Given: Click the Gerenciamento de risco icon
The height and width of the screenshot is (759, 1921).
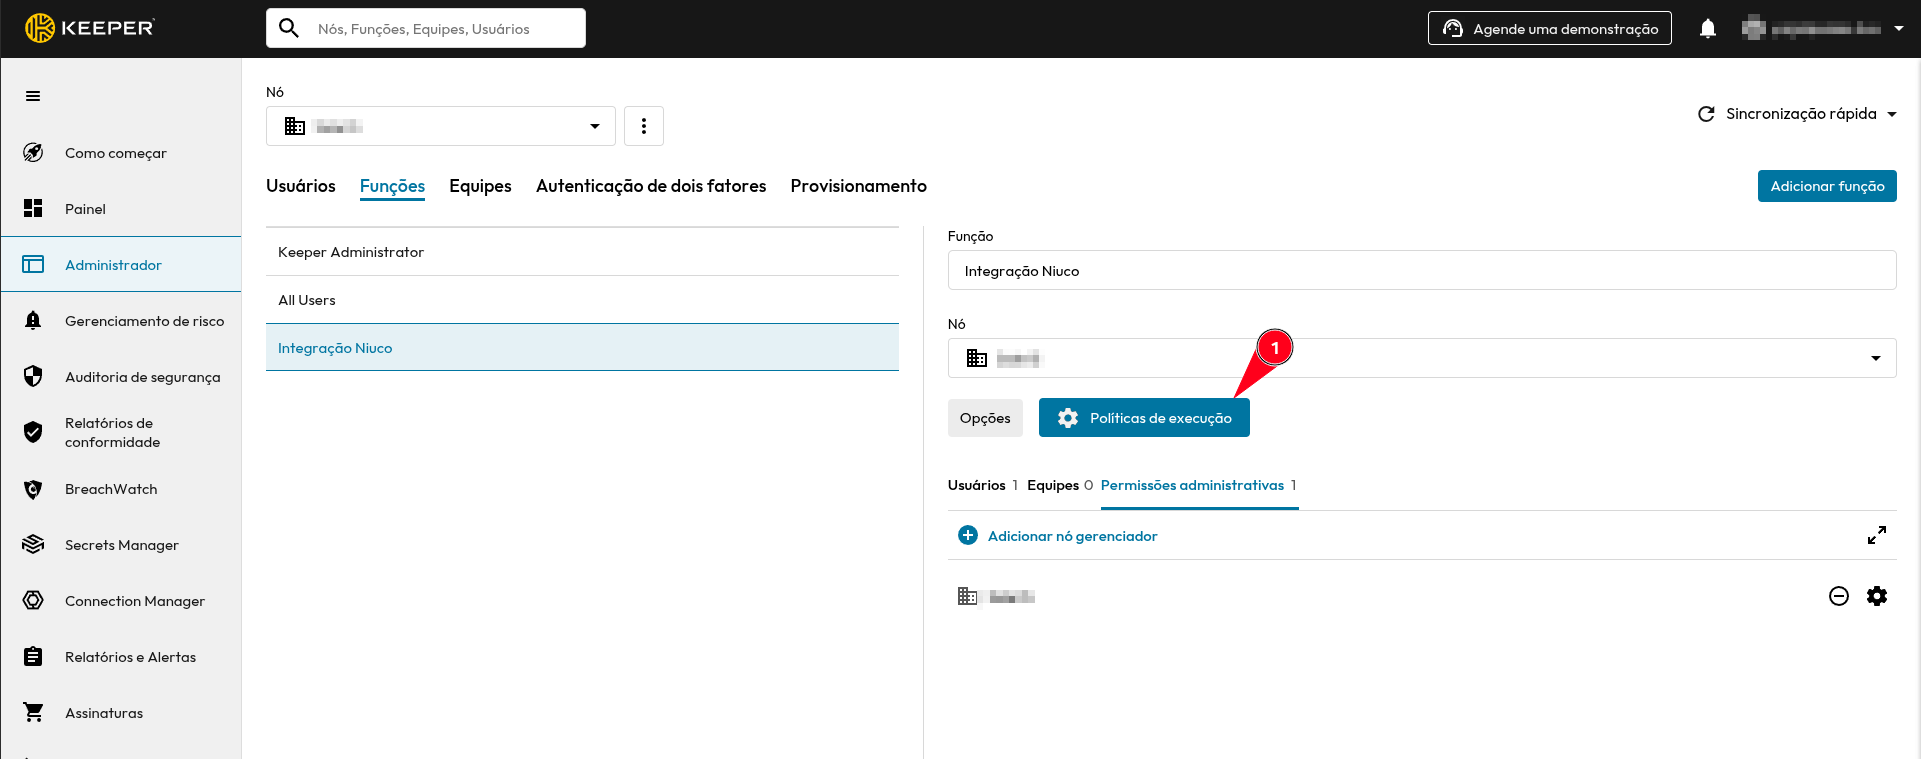Looking at the screenshot, I should tap(33, 320).
